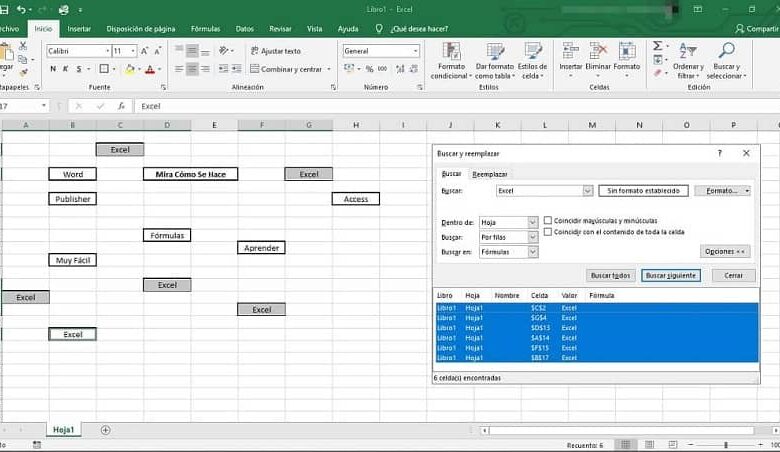Screen dimensions: 780x452
Task: Click Cerrar button in dialog
Action: (733, 275)
